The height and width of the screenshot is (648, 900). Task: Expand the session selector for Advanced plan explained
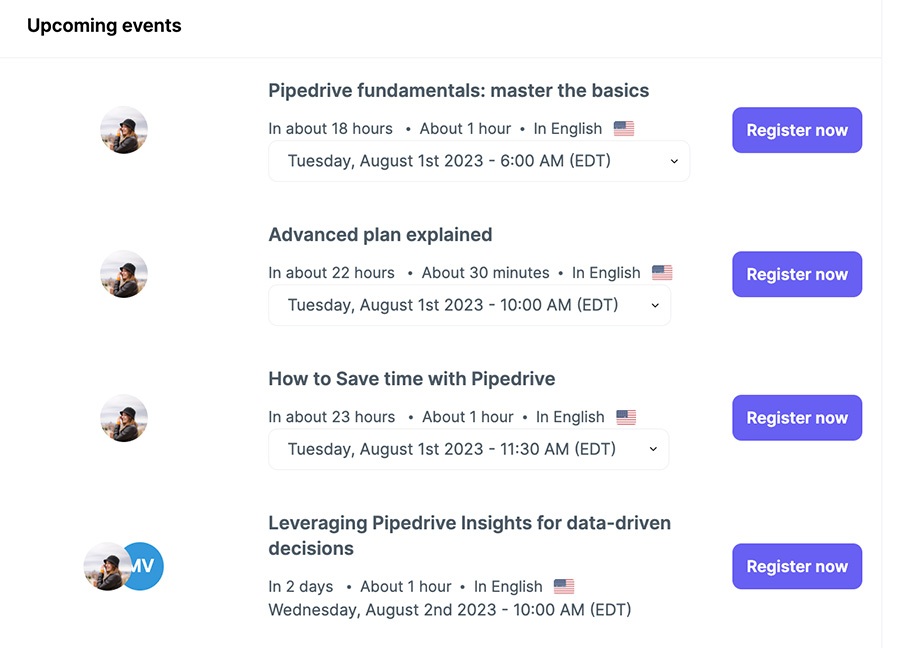(469, 305)
